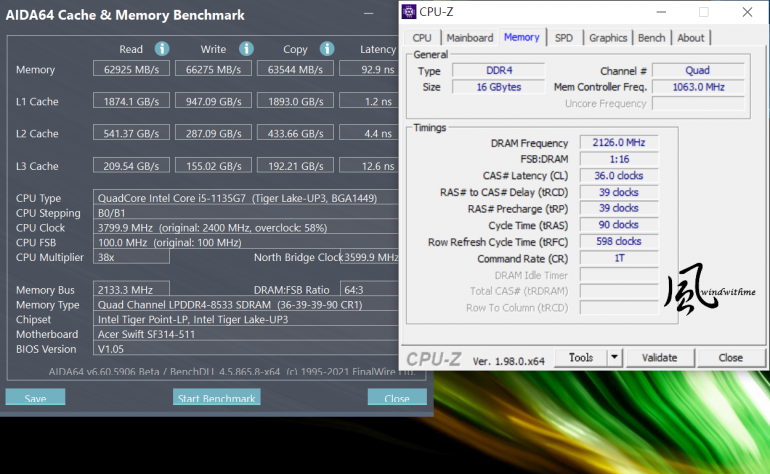The width and height of the screenshot is (770, 474).
Task: Close CPU-Z with the title bar X
Action: tap(747, 12)
